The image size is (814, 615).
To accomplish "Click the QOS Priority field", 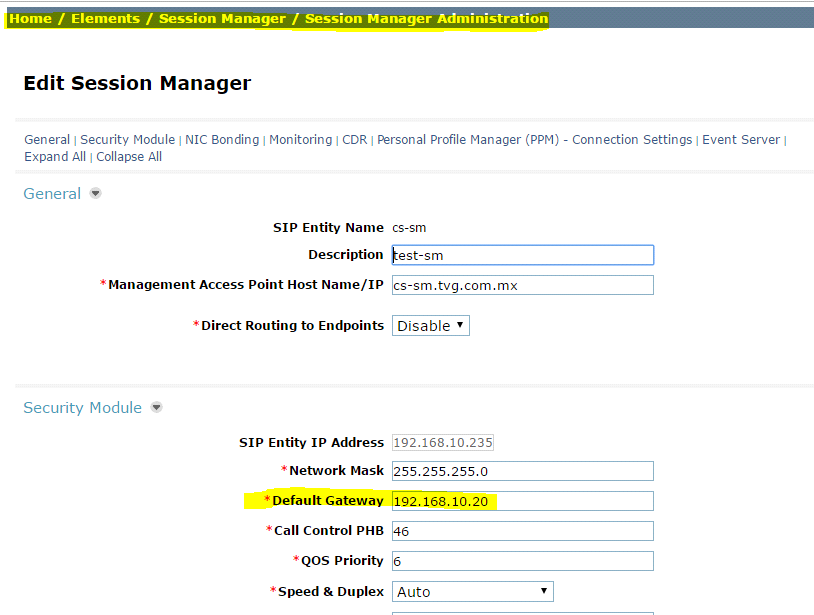I will (x=523, y=561).
